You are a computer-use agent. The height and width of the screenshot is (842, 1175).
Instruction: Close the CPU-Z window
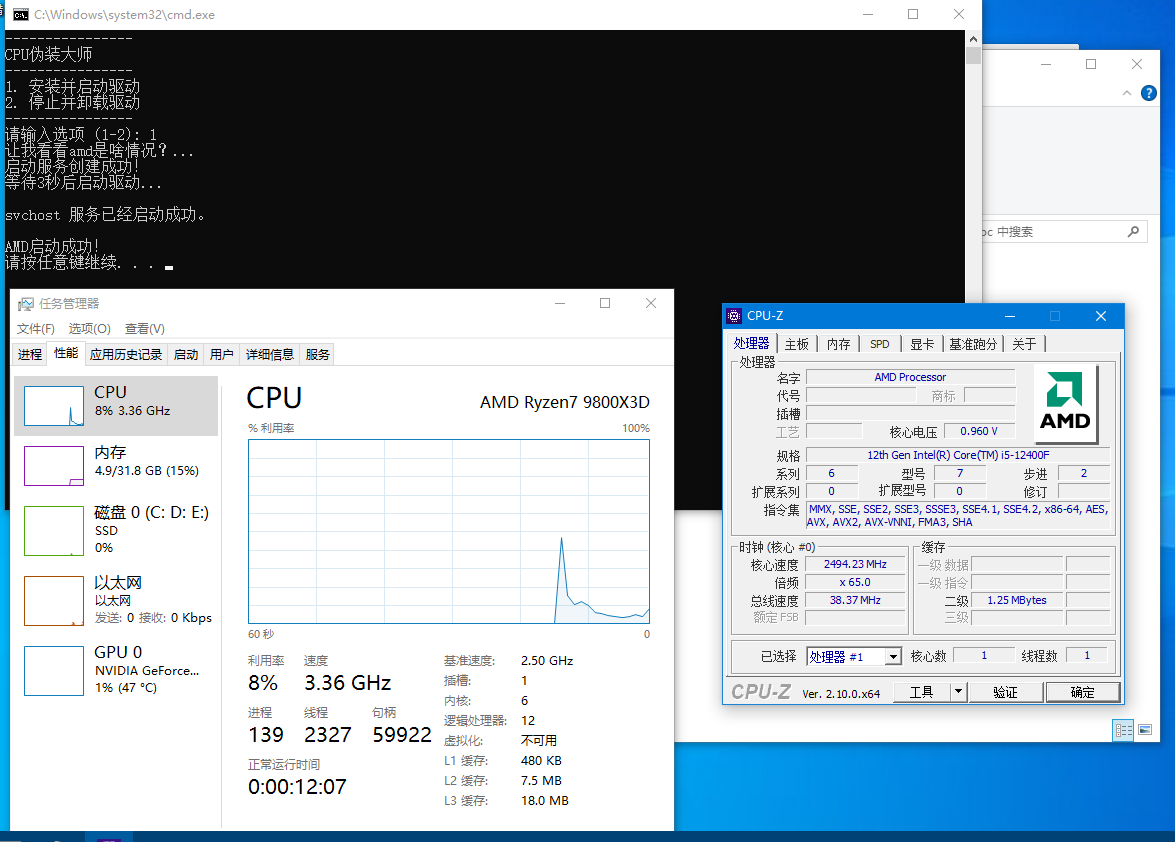tap(1101, 316)
